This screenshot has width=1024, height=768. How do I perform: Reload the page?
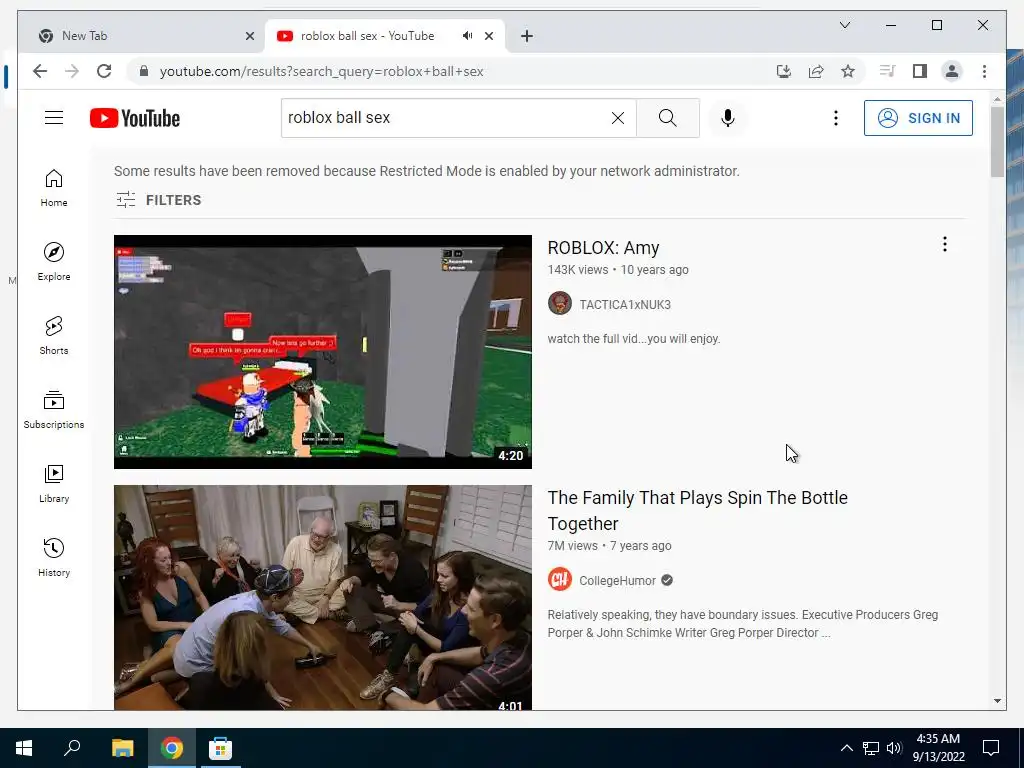[104, 71]
